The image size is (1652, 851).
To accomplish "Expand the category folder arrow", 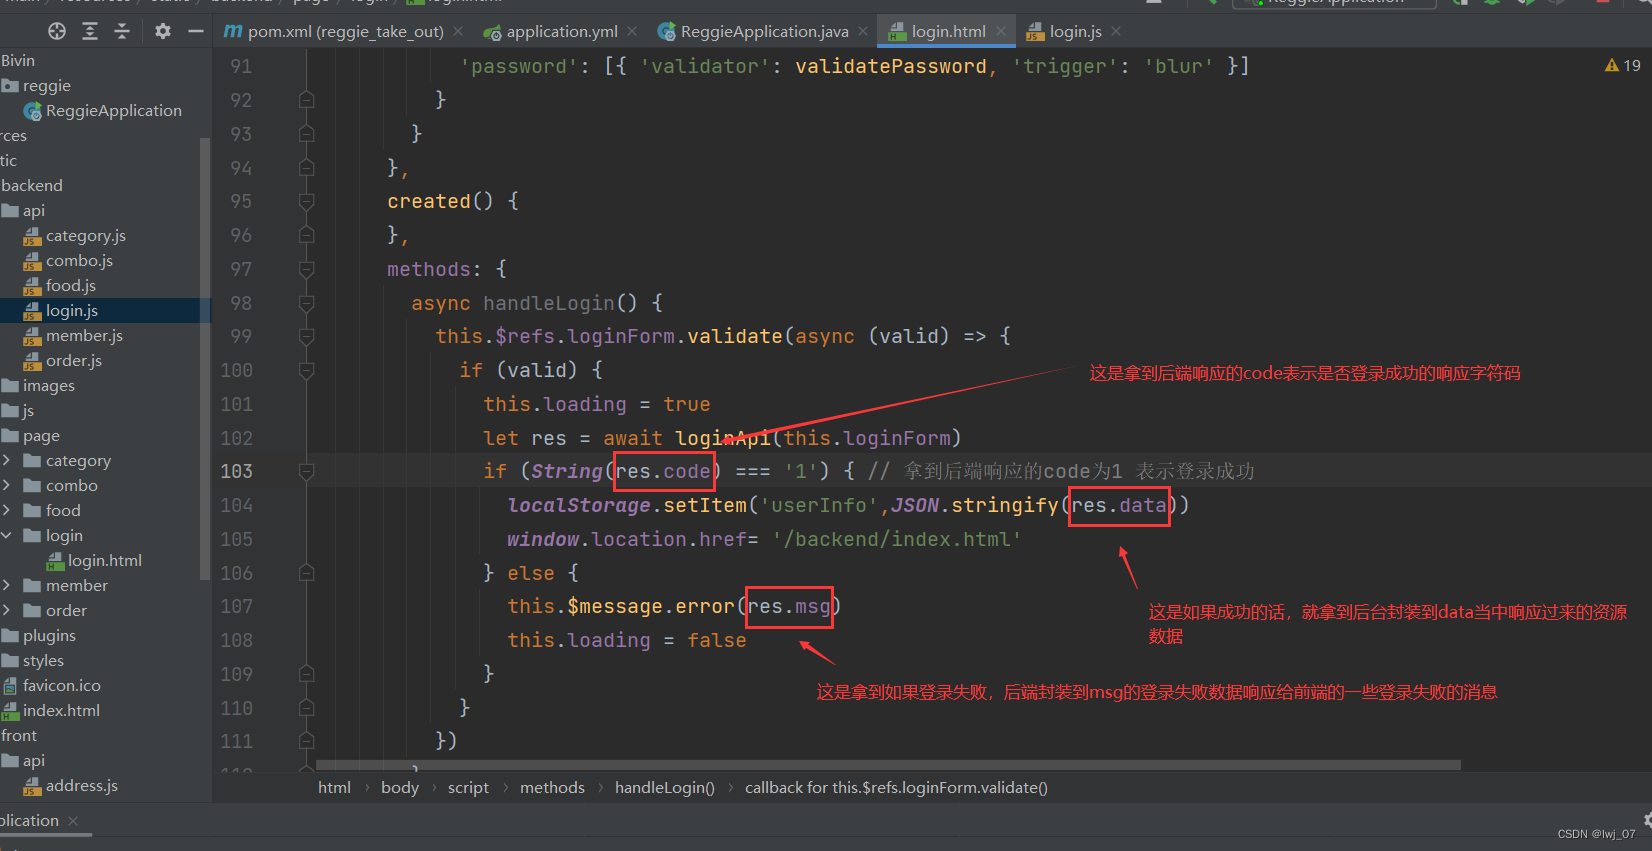I will (x=7, y=460).
